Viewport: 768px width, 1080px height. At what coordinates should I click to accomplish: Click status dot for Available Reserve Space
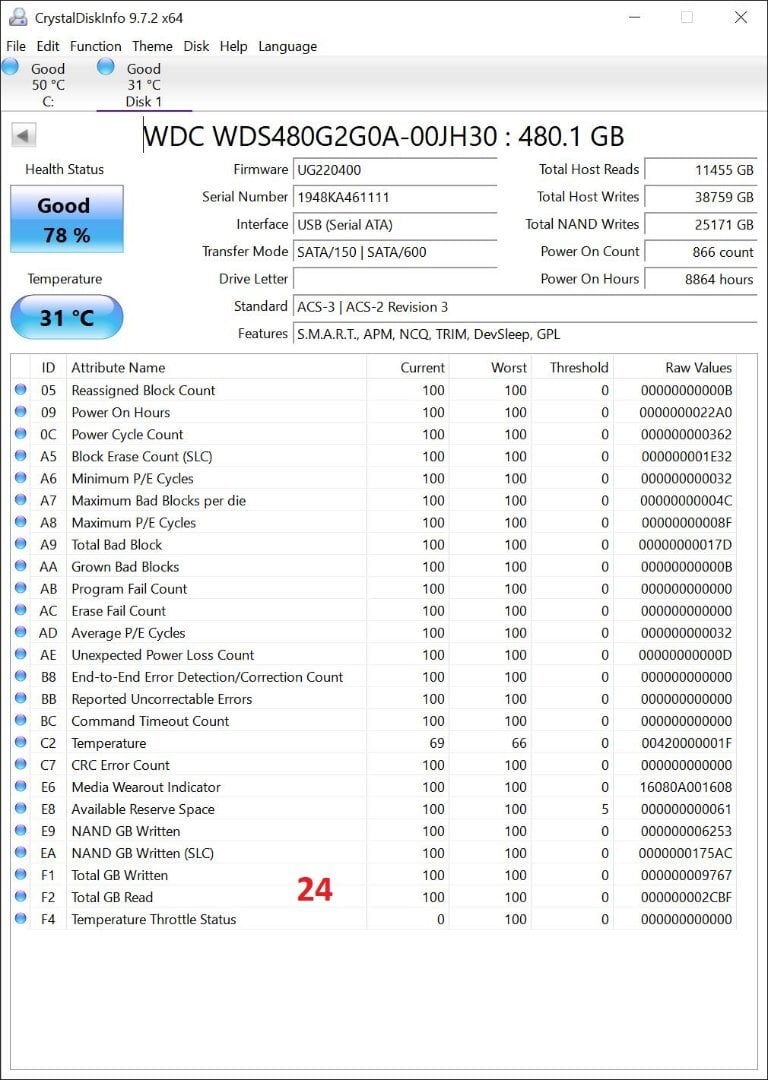[21, 809]
